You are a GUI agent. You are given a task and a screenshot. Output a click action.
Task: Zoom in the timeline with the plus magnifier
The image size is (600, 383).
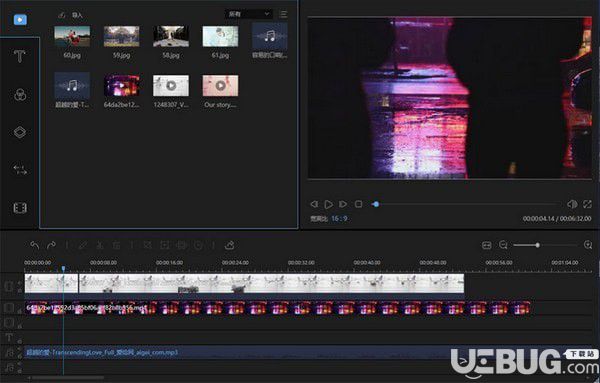pyautogui.click(x=588, y=245)
